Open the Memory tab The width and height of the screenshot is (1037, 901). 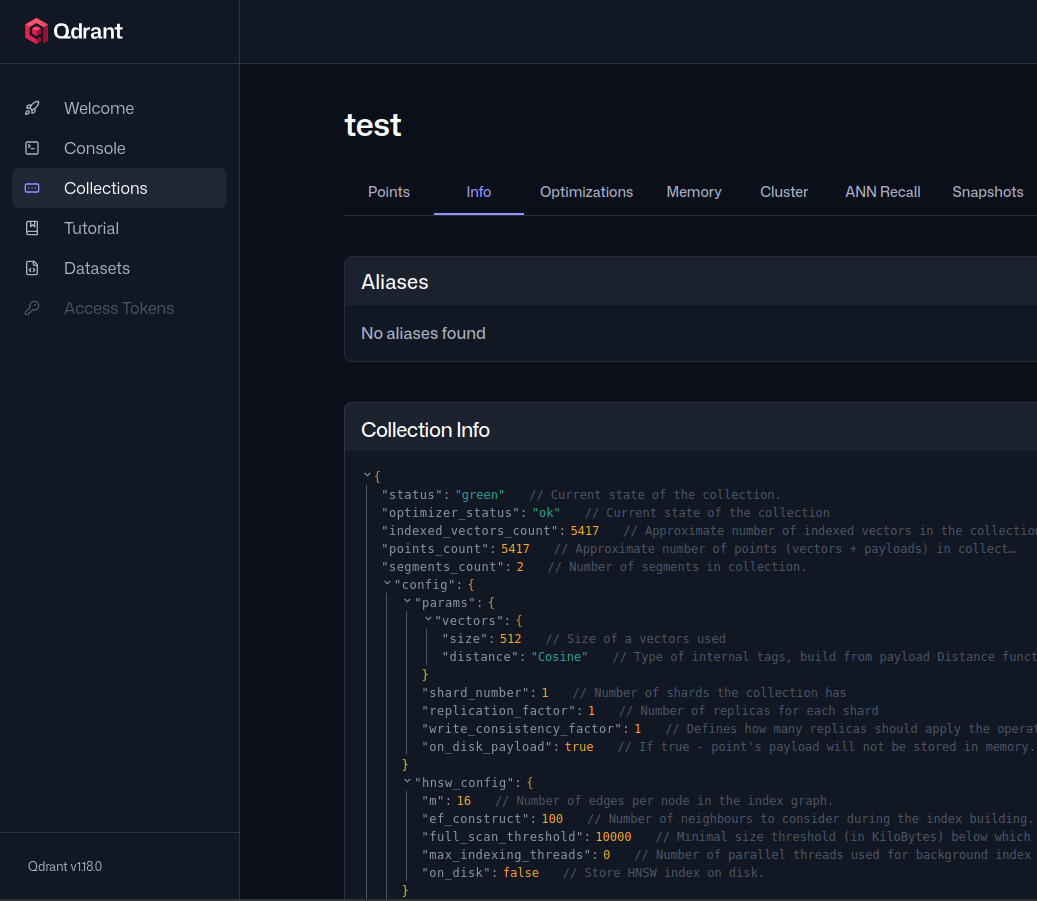pyautogui.click(x=694, y=192)
